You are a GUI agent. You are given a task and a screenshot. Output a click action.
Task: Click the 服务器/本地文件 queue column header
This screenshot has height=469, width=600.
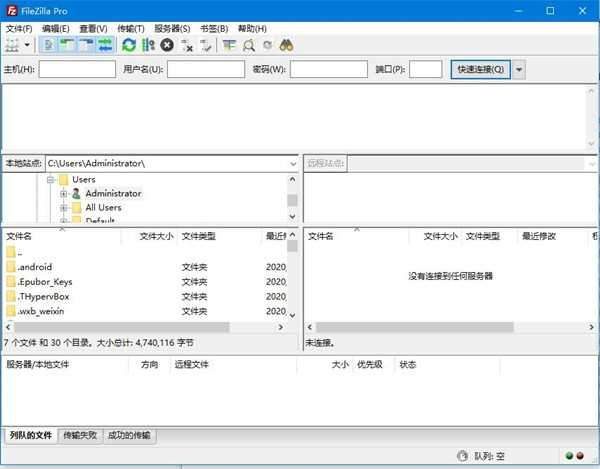[x=38, y=365]
